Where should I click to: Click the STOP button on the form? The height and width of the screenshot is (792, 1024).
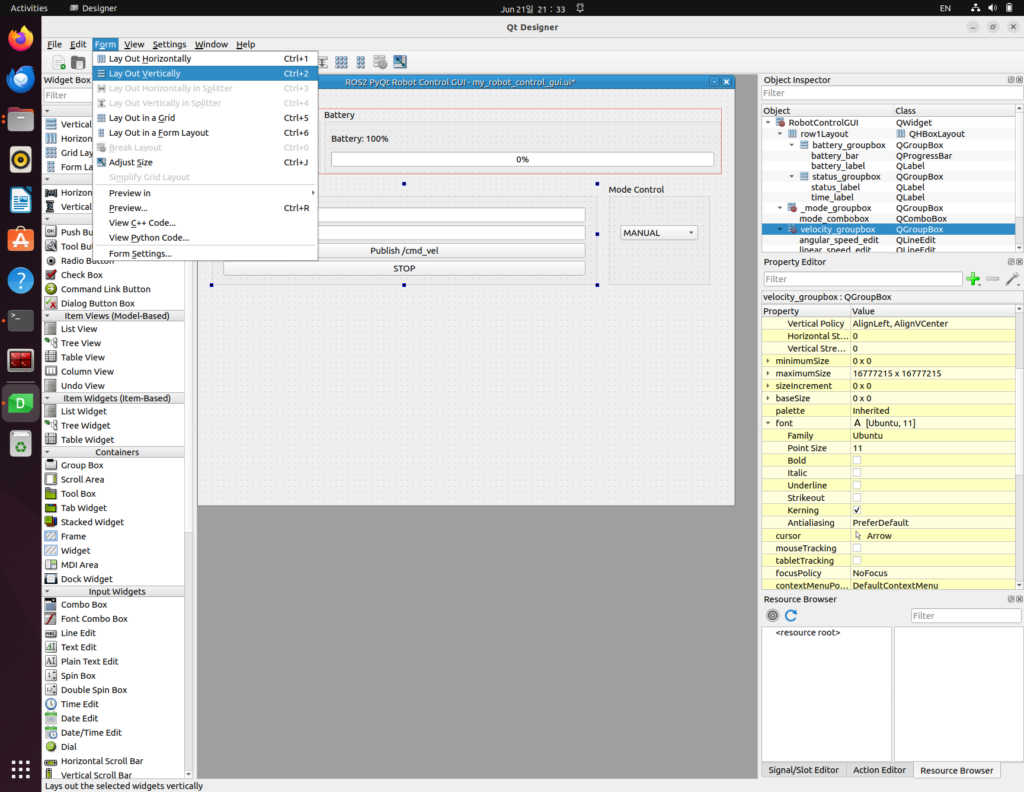pos(404,268)
